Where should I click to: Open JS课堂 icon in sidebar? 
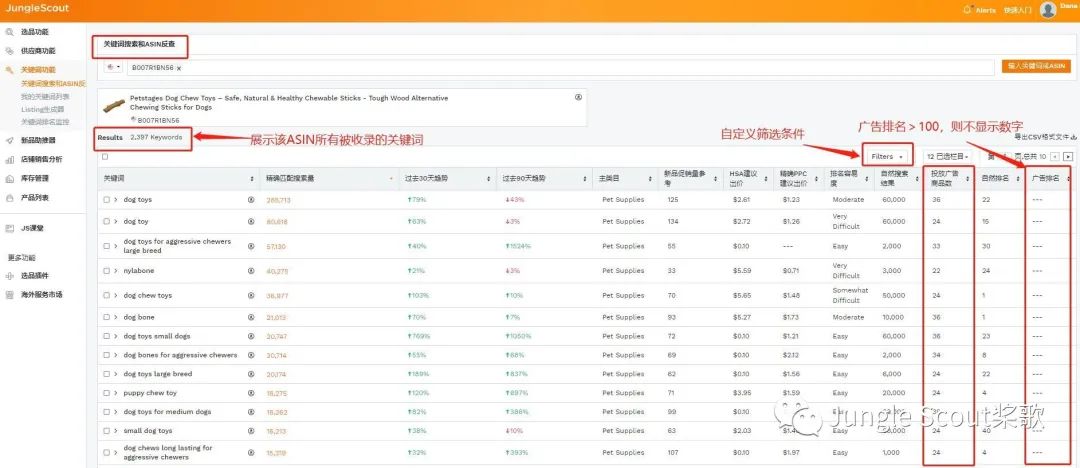(x=9, y=228)
